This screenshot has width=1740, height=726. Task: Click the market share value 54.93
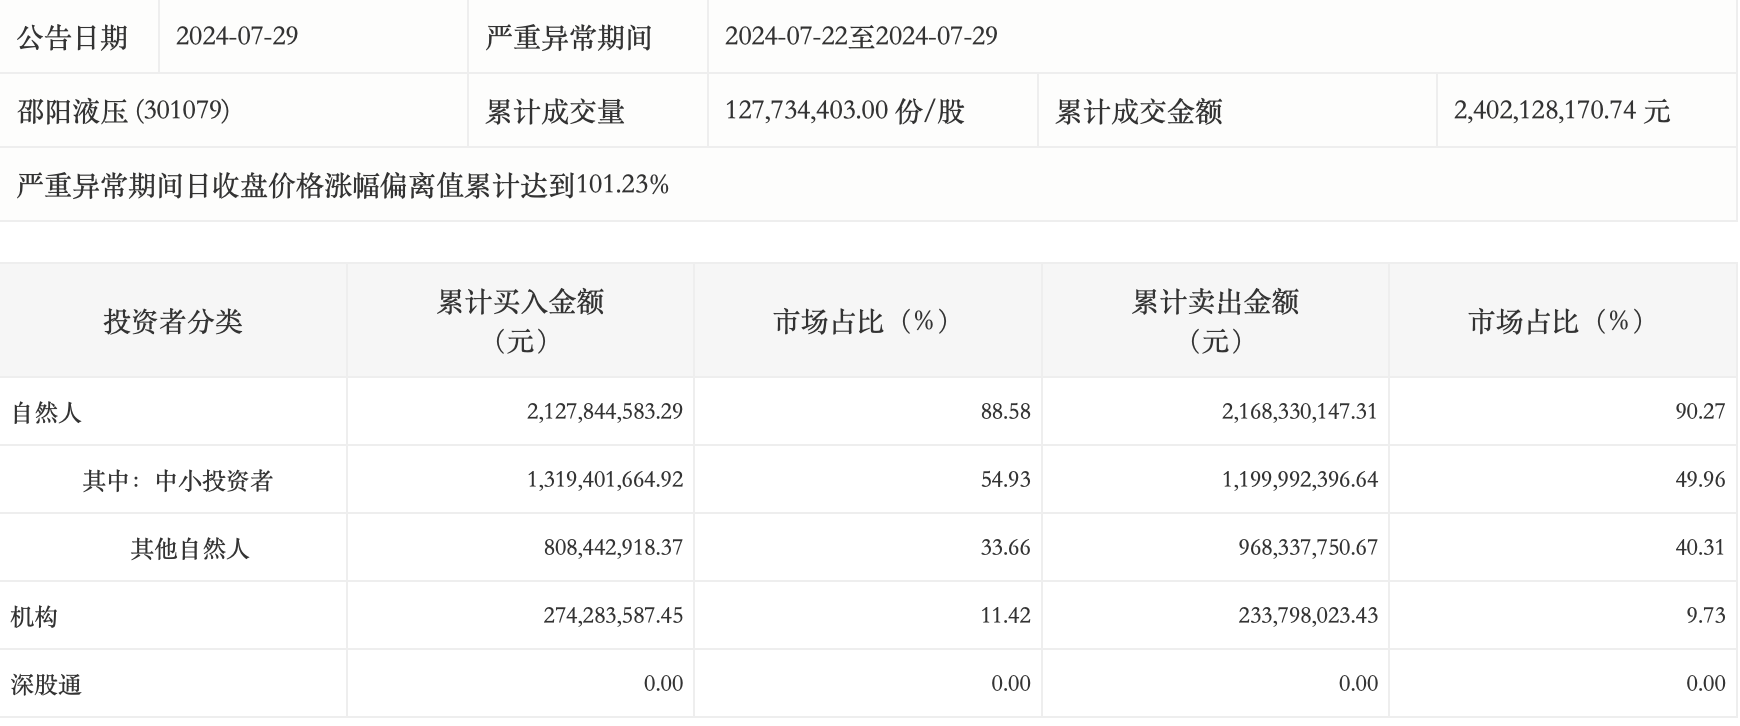tap(1006, 479)
